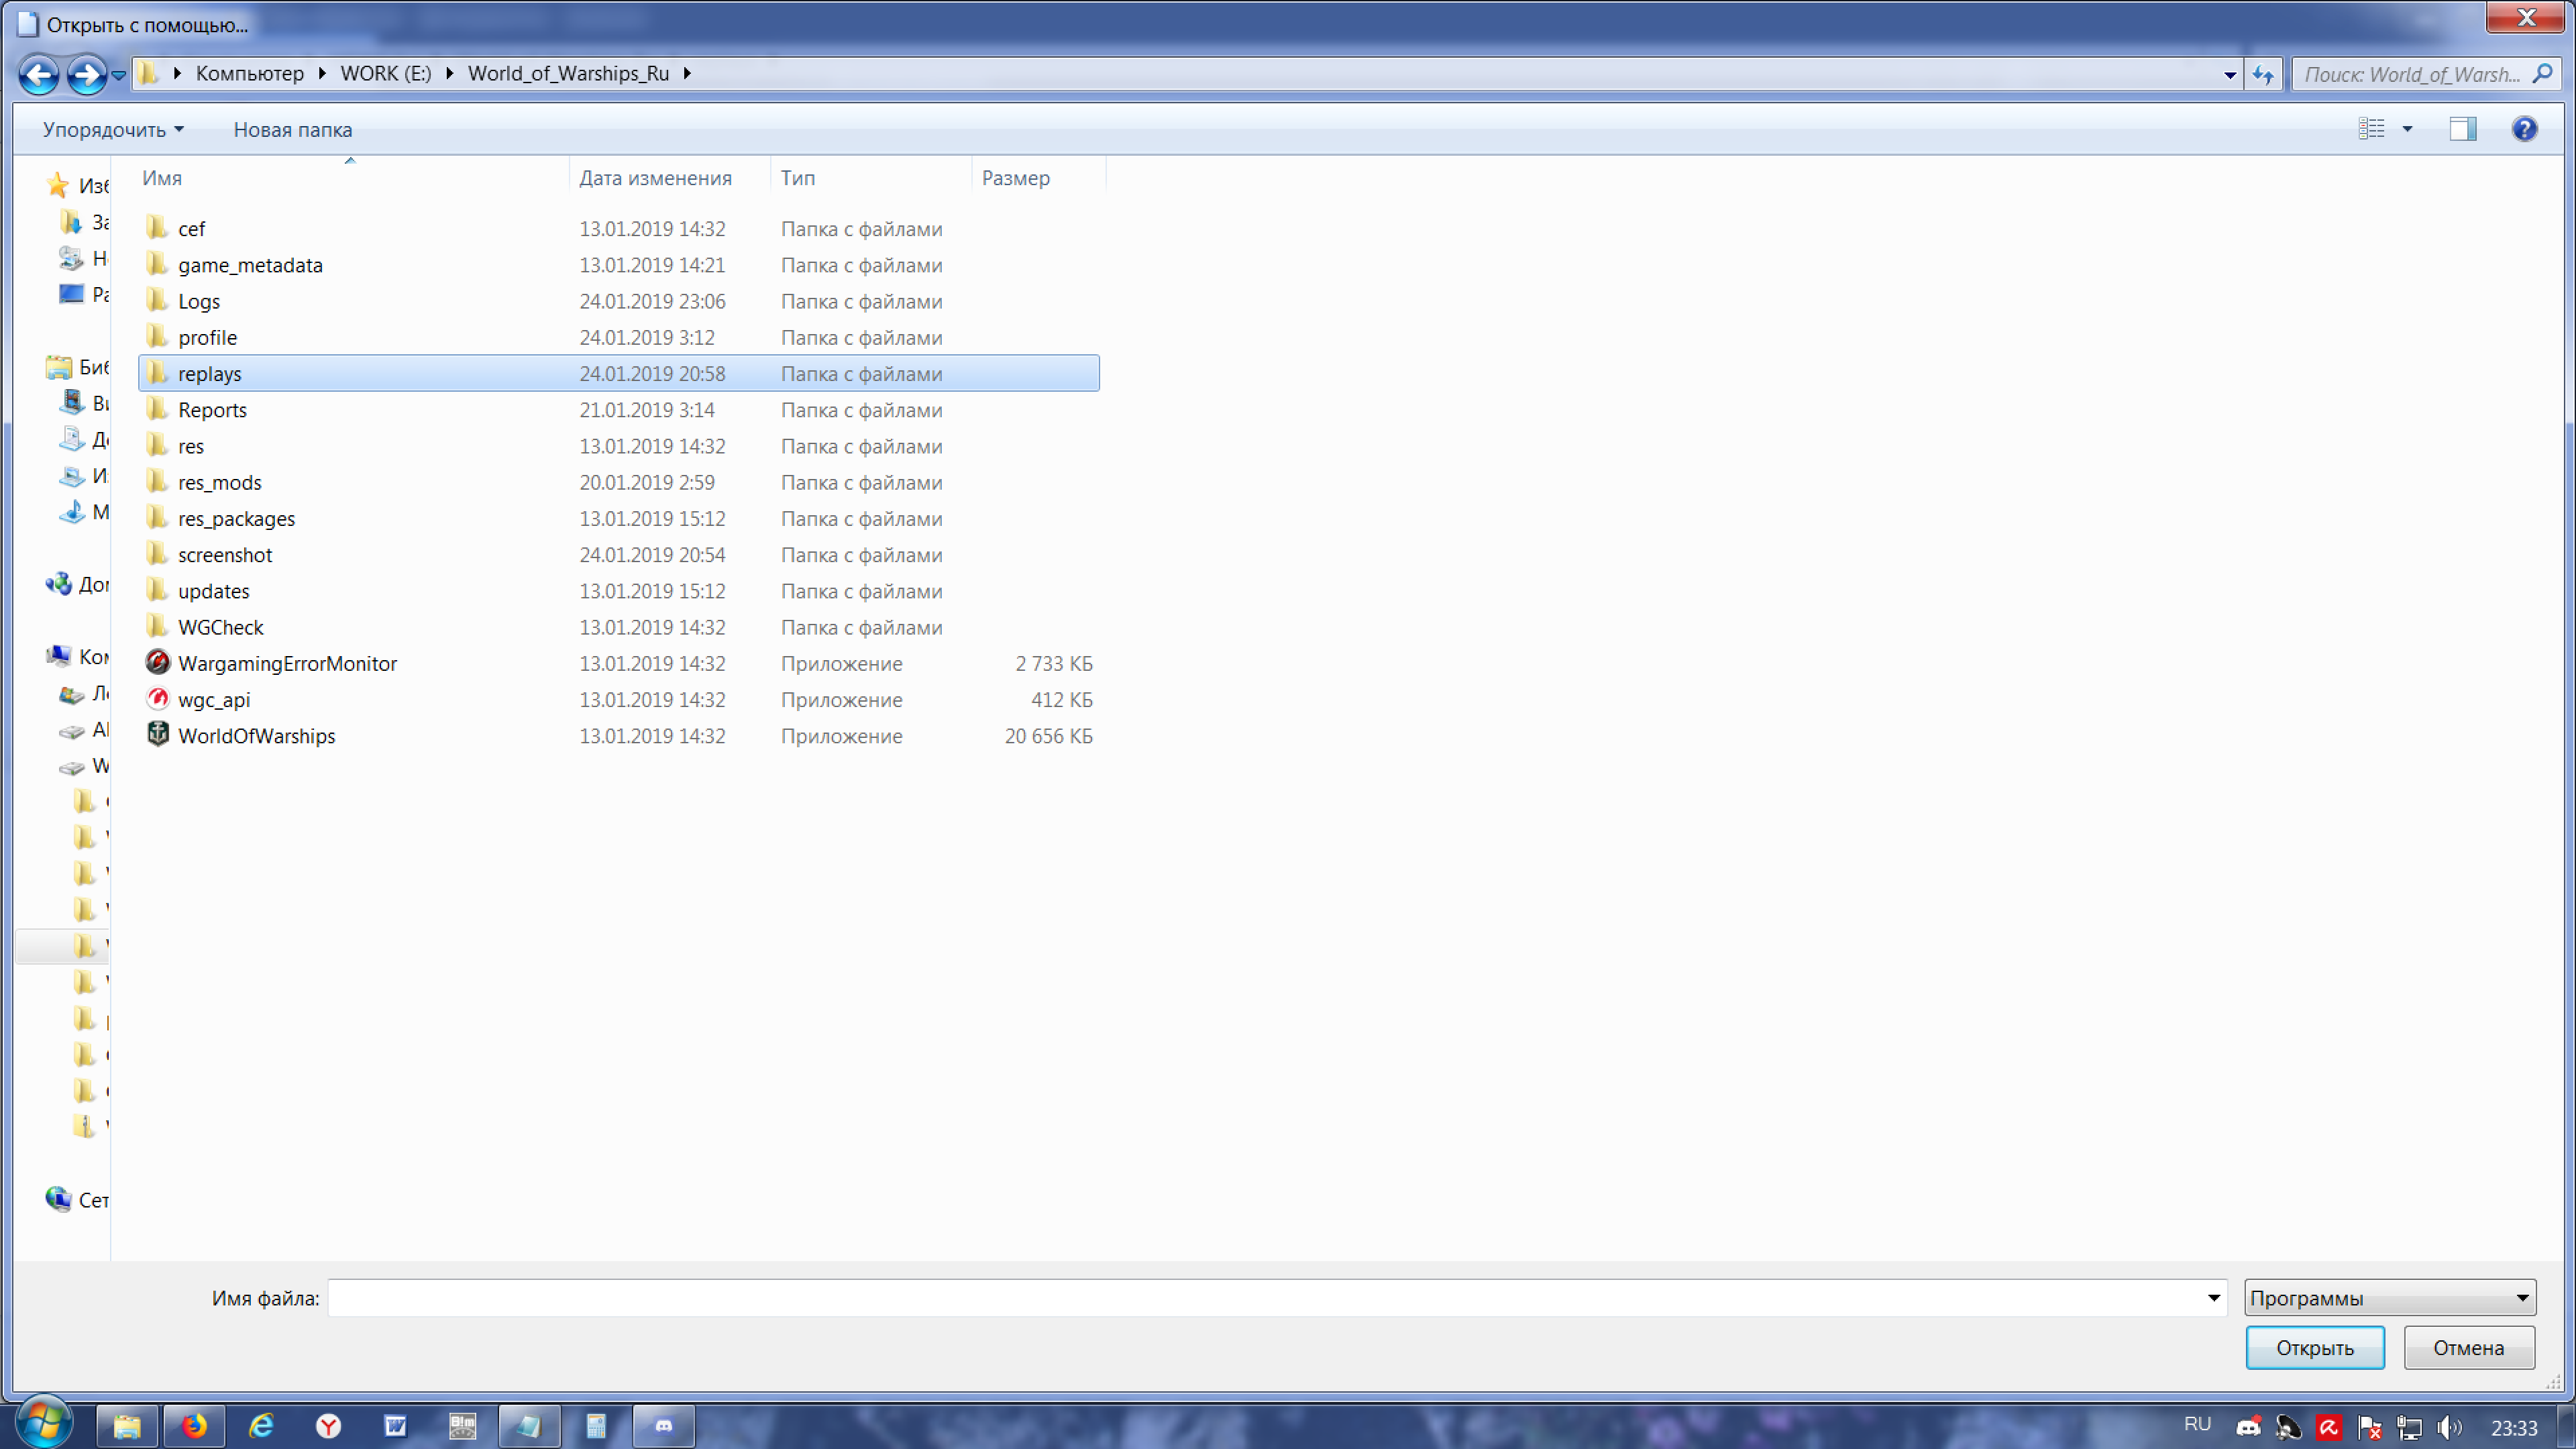Select the screenshot folder
Screen dimensions: 2576x1449
[619, 554]
